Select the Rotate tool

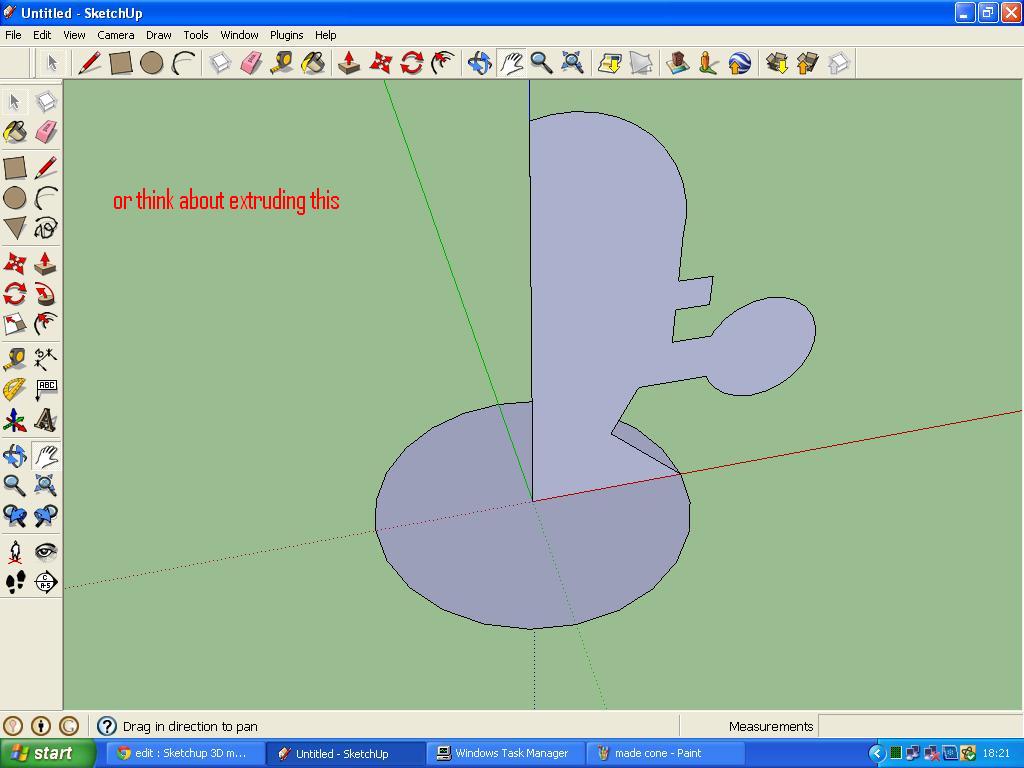click(x=15, y=293)
